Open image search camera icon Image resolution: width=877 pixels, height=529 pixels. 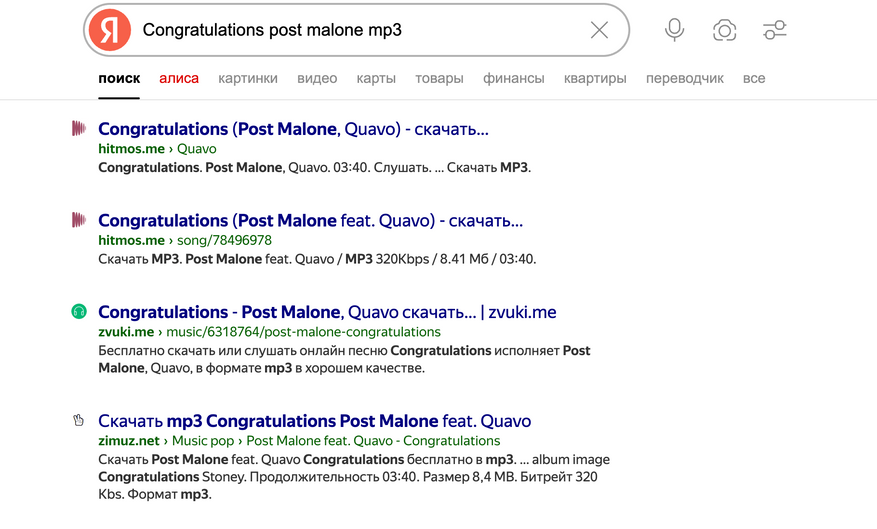(725, 30)
